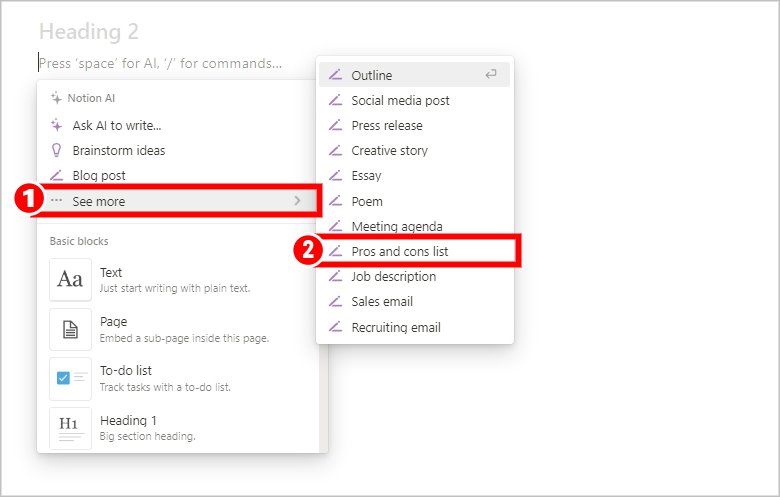Insert a To-do list block
The width and height of the screenshot is (780, 497).
point(179,379)
